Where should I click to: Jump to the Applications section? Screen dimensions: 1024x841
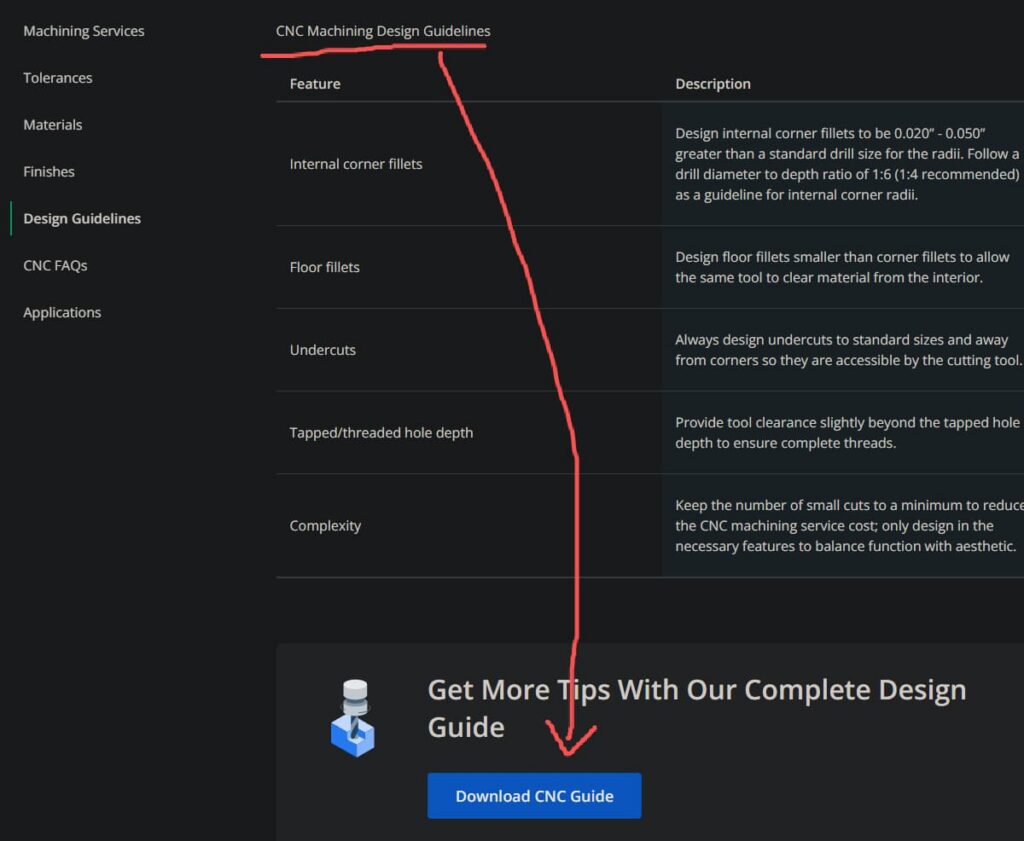pos(62,313)
